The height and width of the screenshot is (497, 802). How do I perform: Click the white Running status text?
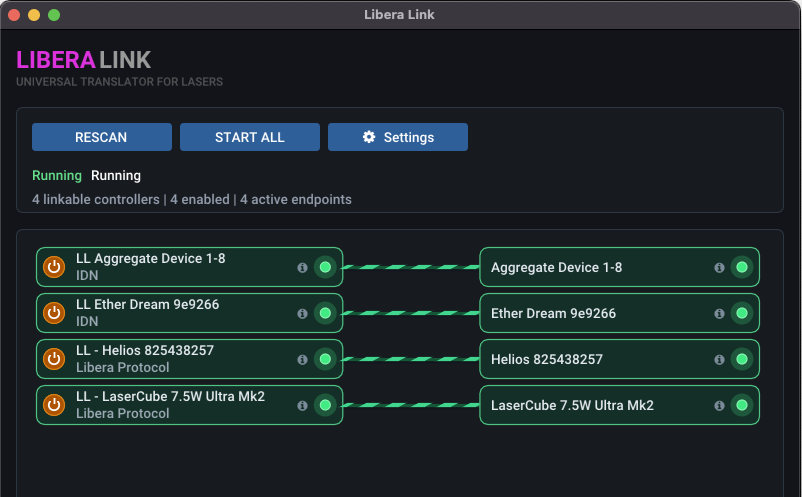click(116, 175)
